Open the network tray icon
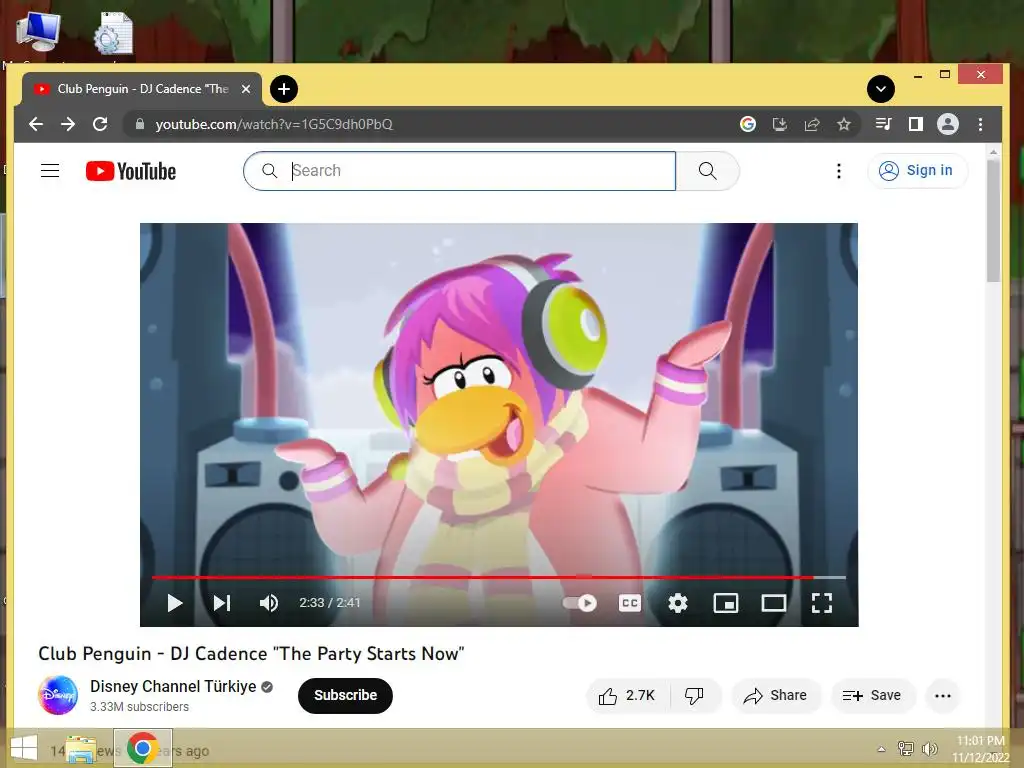 point(905,748)
